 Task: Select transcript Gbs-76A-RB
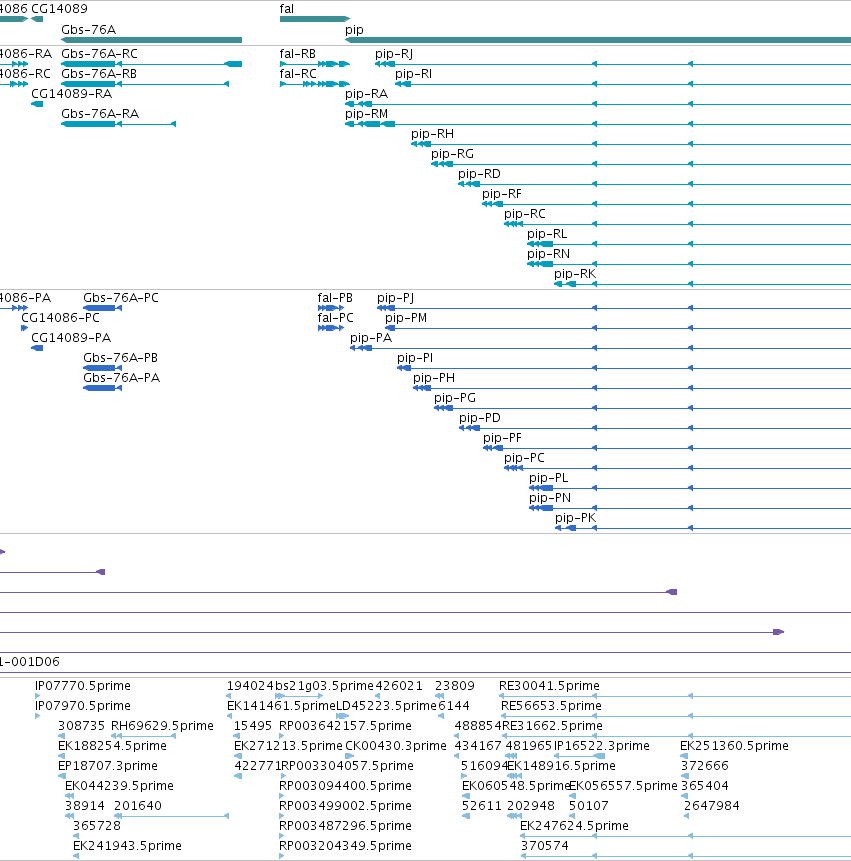[x=99, y=74]
